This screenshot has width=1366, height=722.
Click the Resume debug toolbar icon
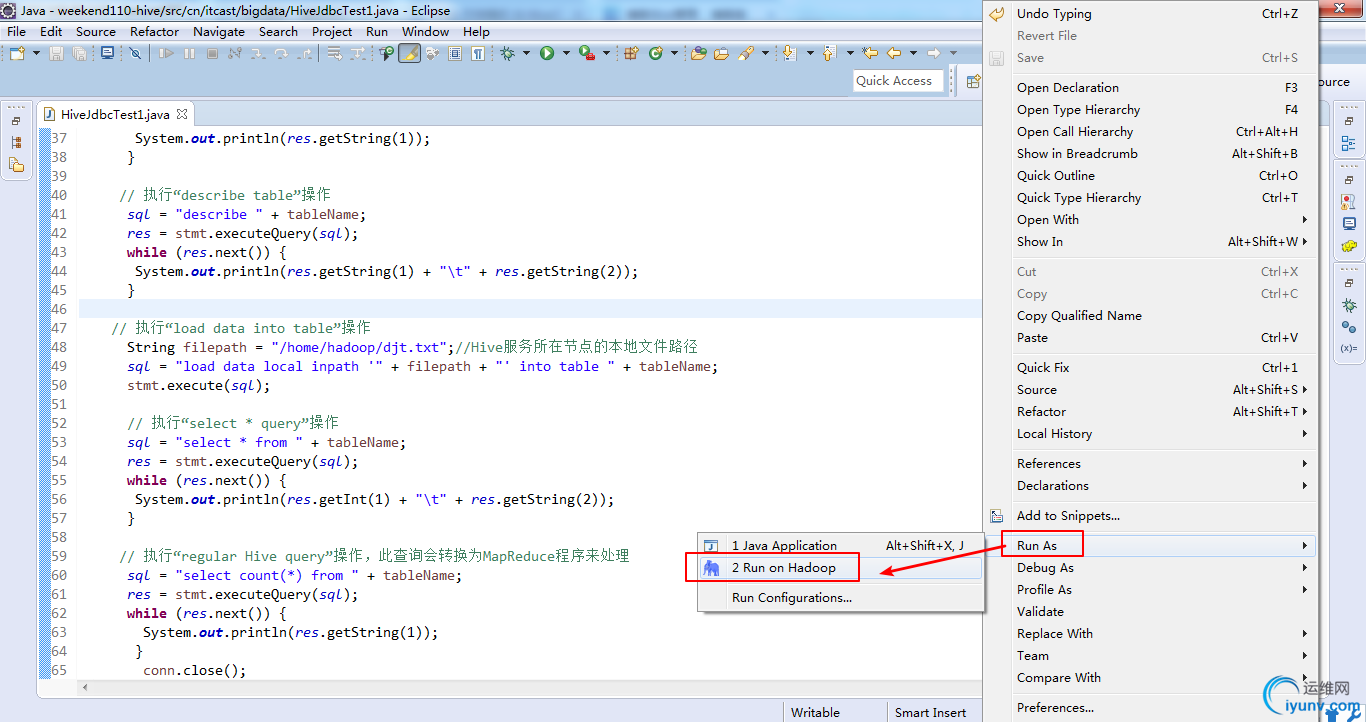[166, 53]
